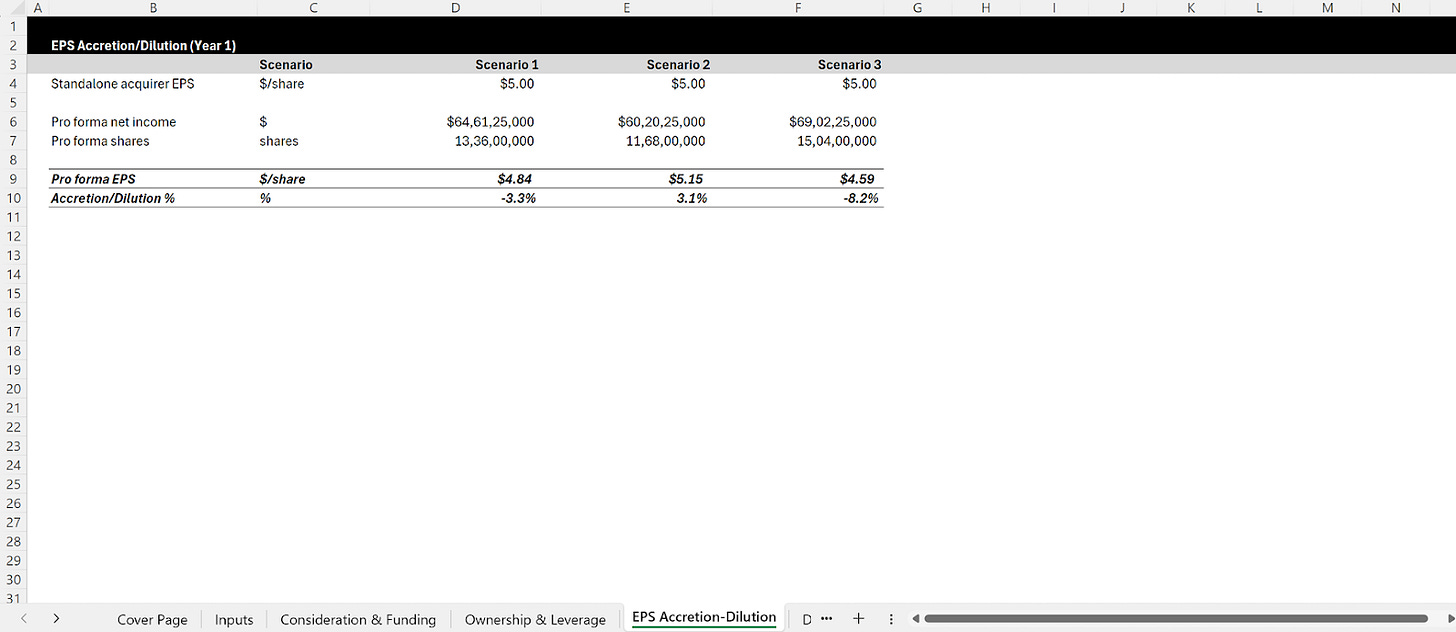Screen dimensions: 1456x632
Task: Select column H header
Action: coord(986,8)
